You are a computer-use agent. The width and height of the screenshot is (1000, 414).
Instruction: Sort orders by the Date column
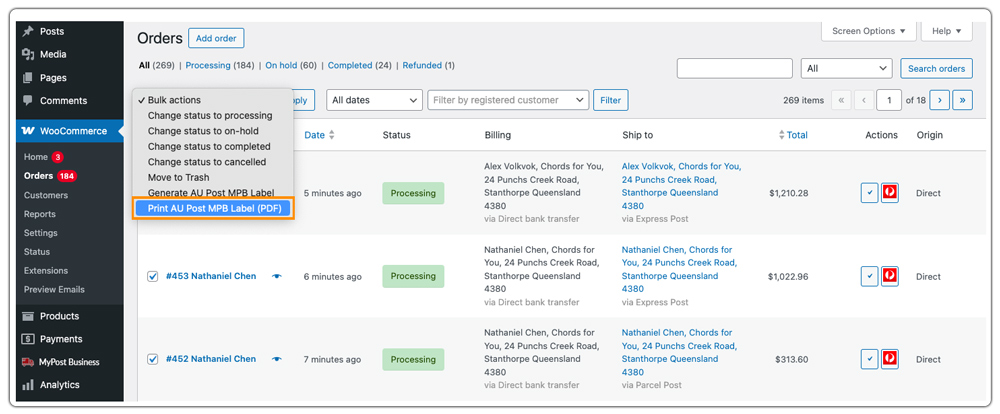click(x=319, y=135)
